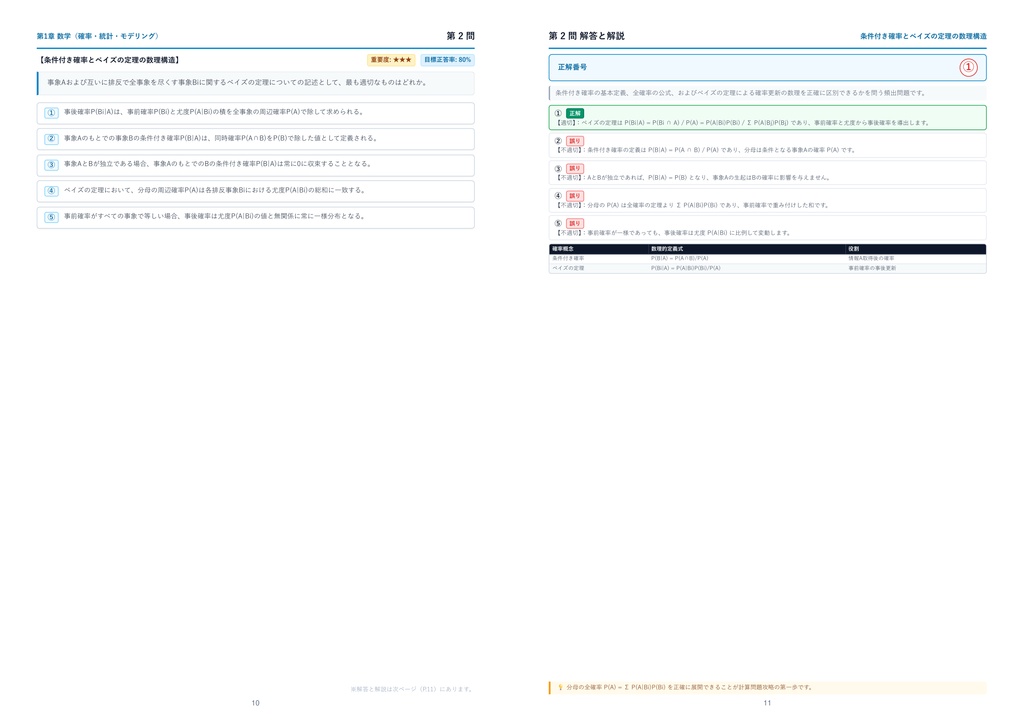Click the number 2 badge of the second answer choice
This screenshot has width=1024, height=724.
52,139
